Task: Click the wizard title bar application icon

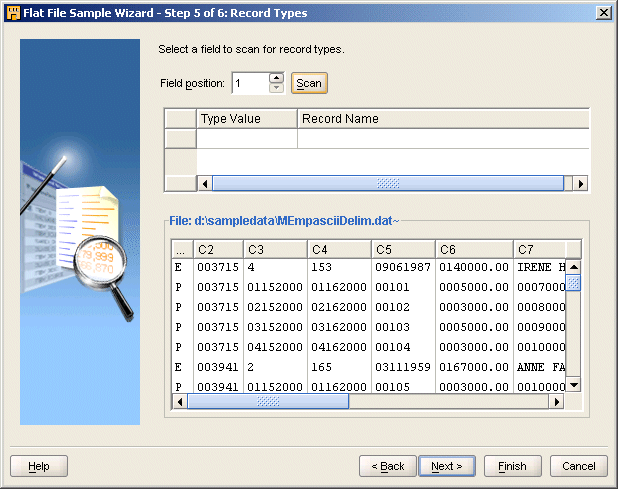Action: 13,13
